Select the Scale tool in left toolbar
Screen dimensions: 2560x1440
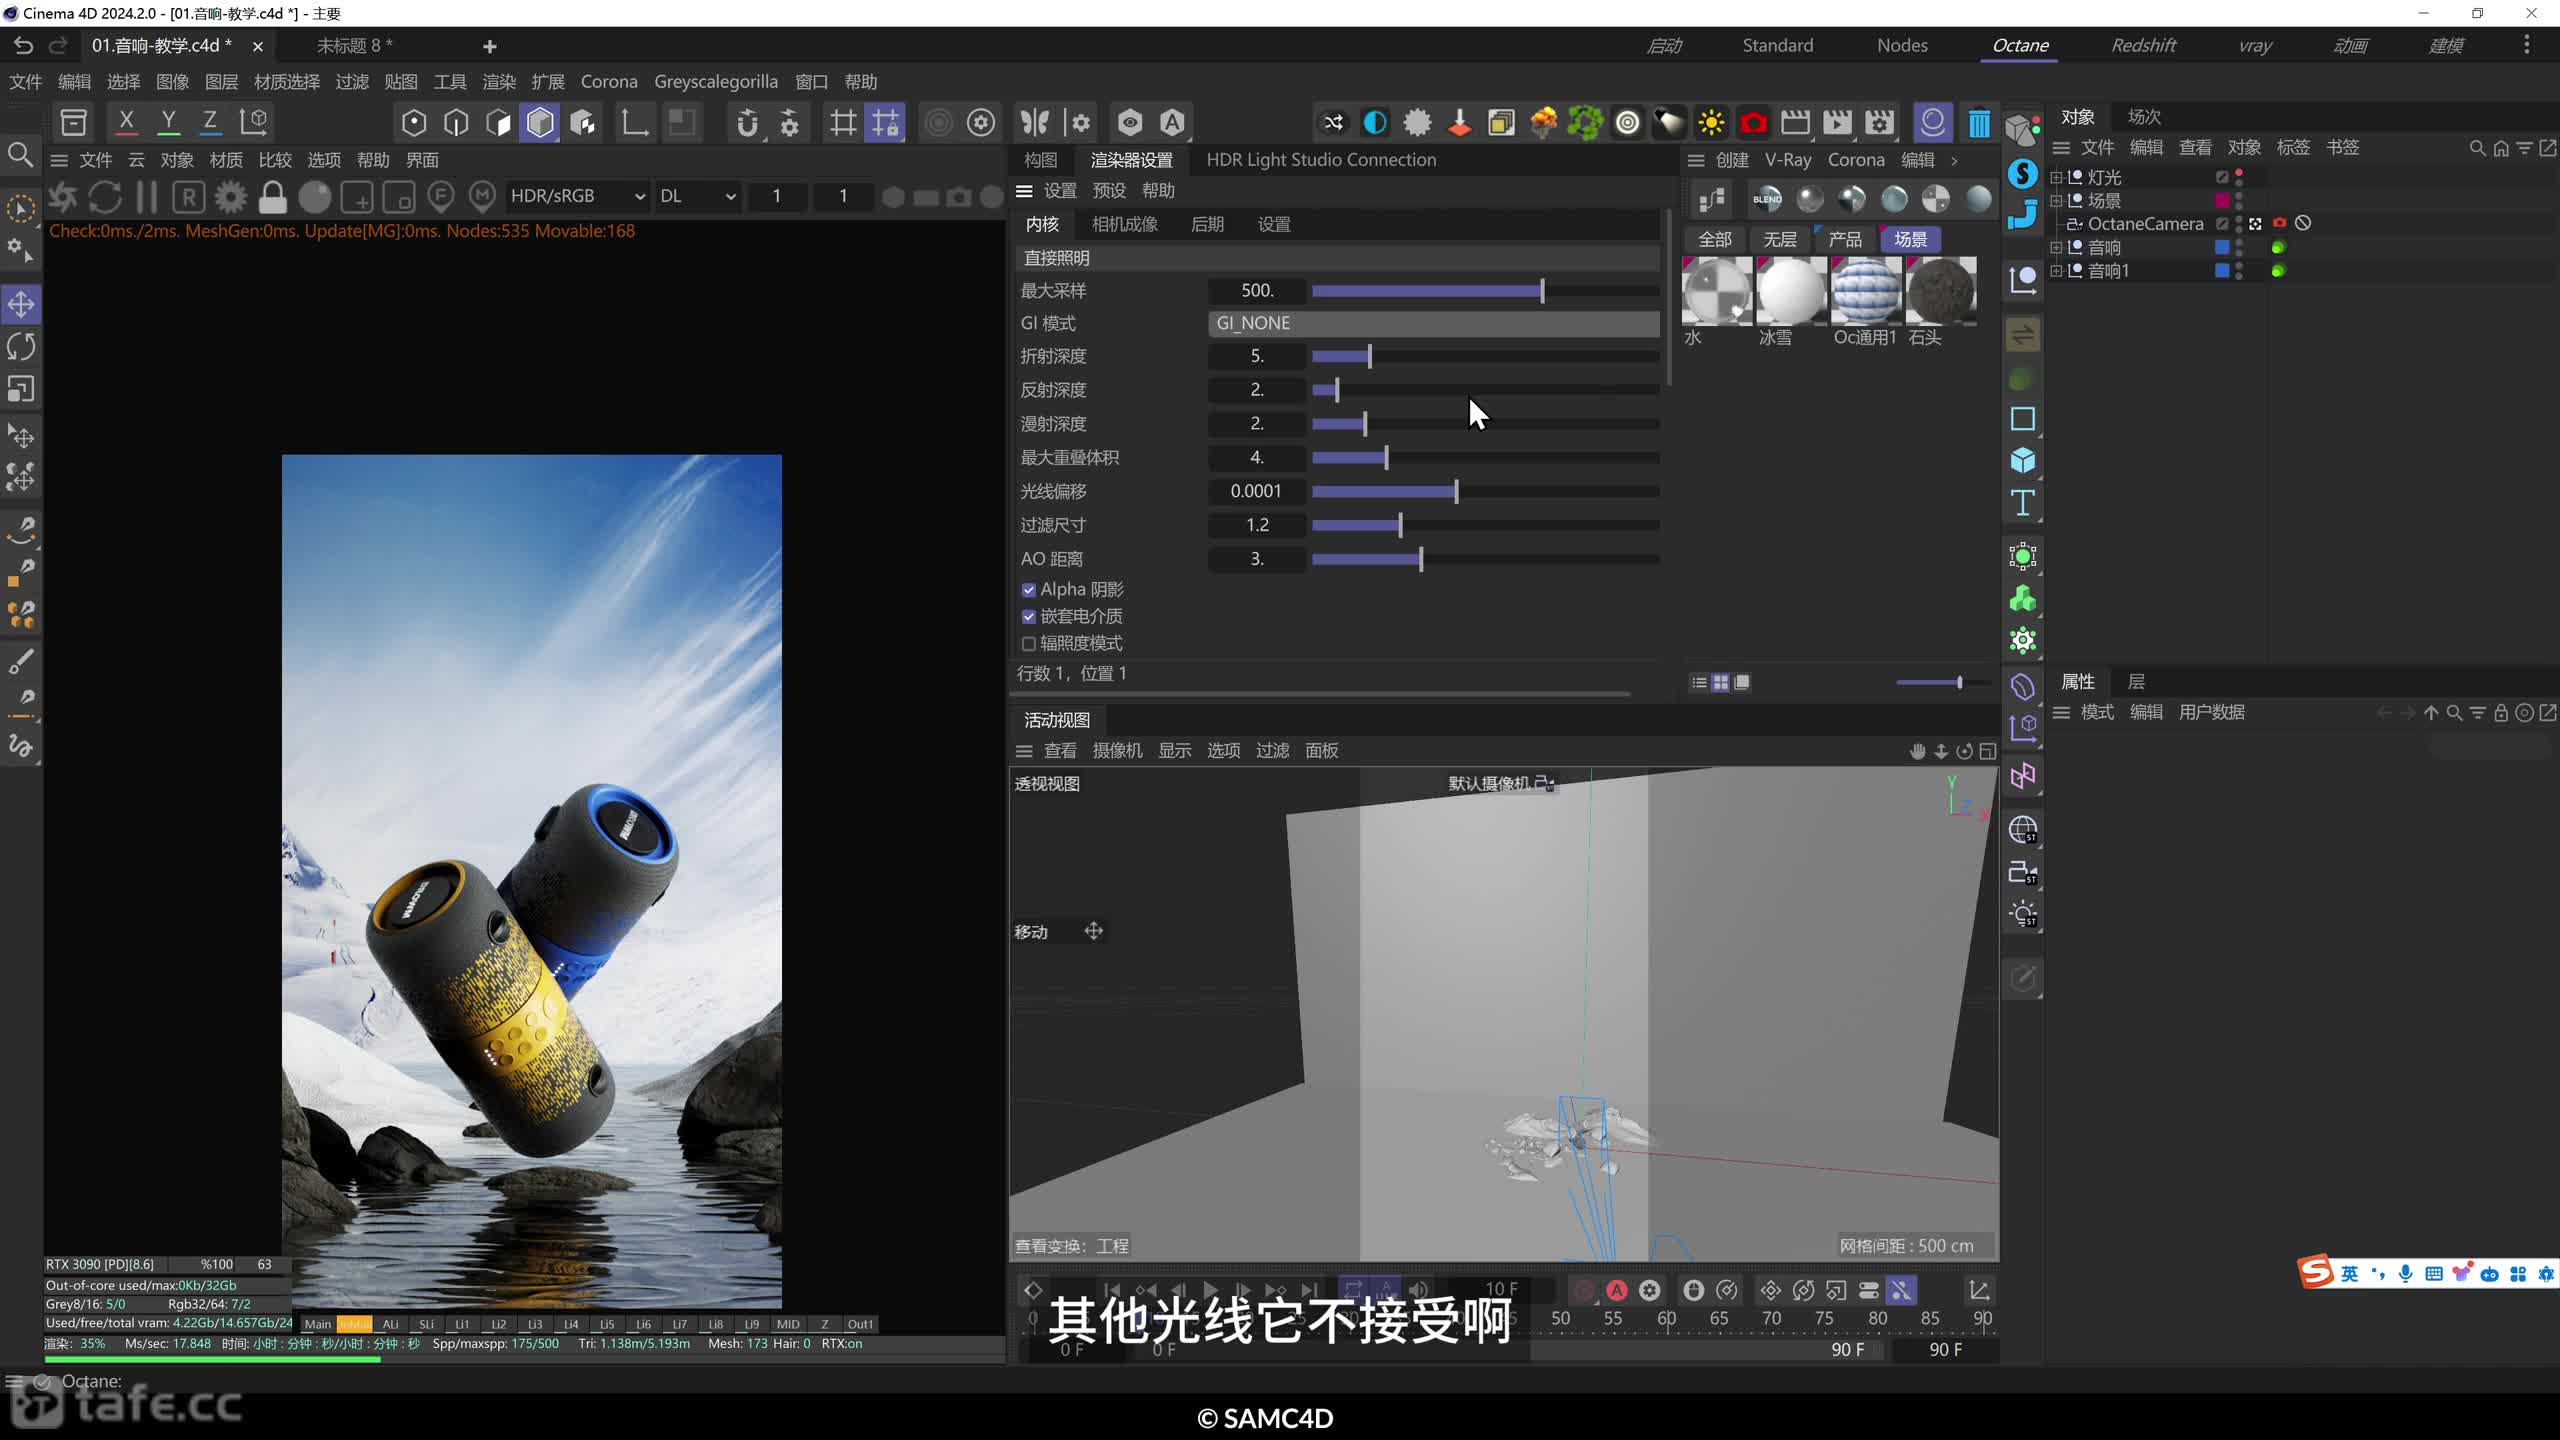(x=21, y=388)
